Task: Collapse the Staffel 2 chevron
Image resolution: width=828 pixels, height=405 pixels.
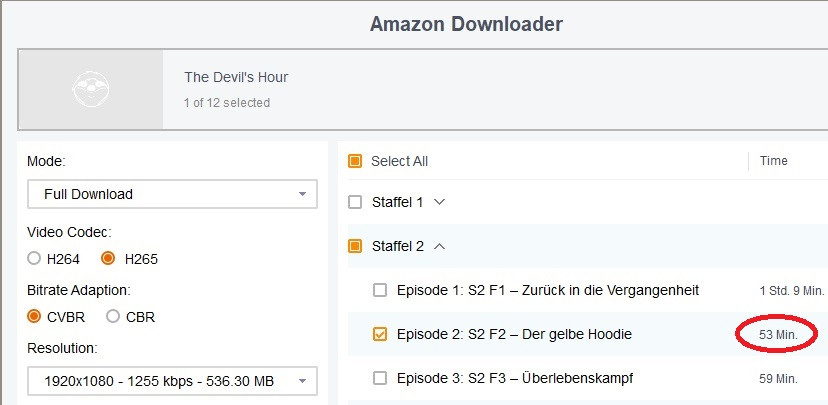Action: (439, 246)
